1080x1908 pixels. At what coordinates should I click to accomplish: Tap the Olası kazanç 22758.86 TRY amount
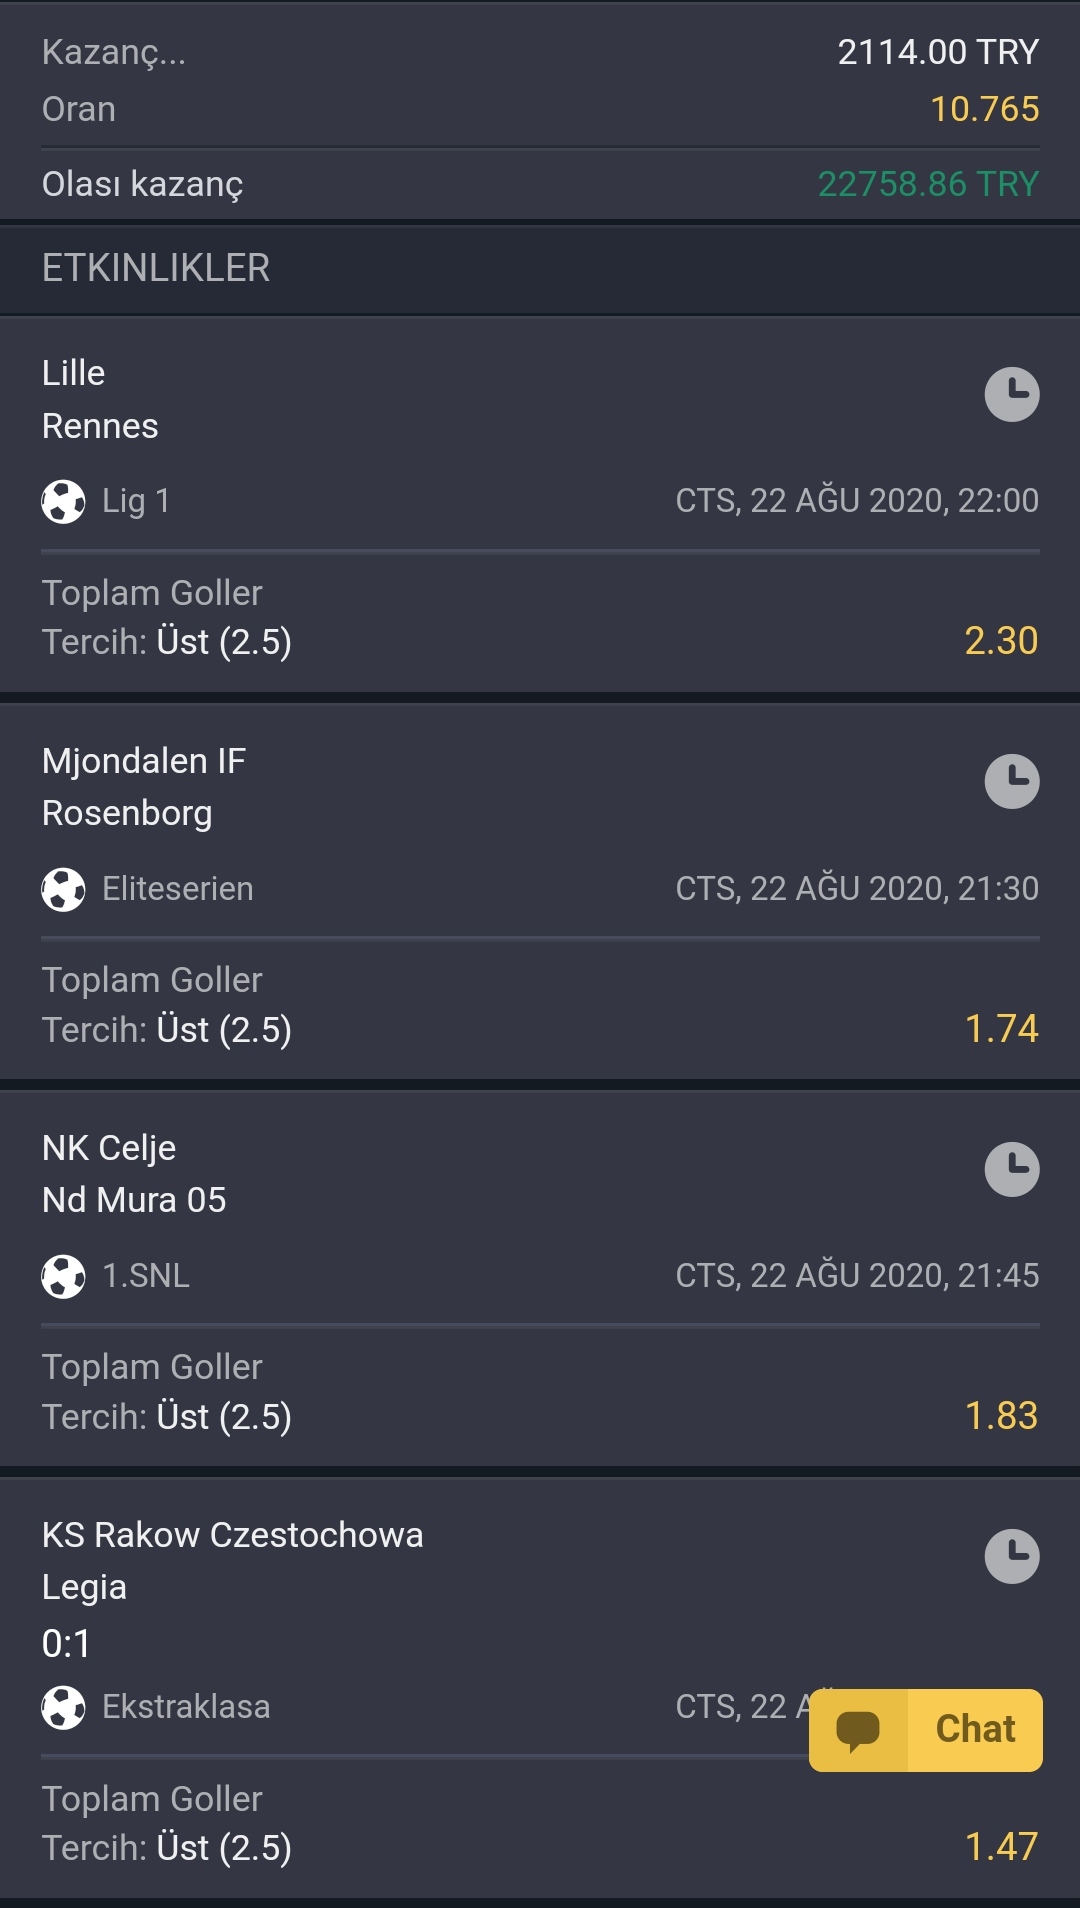(928, 184)
